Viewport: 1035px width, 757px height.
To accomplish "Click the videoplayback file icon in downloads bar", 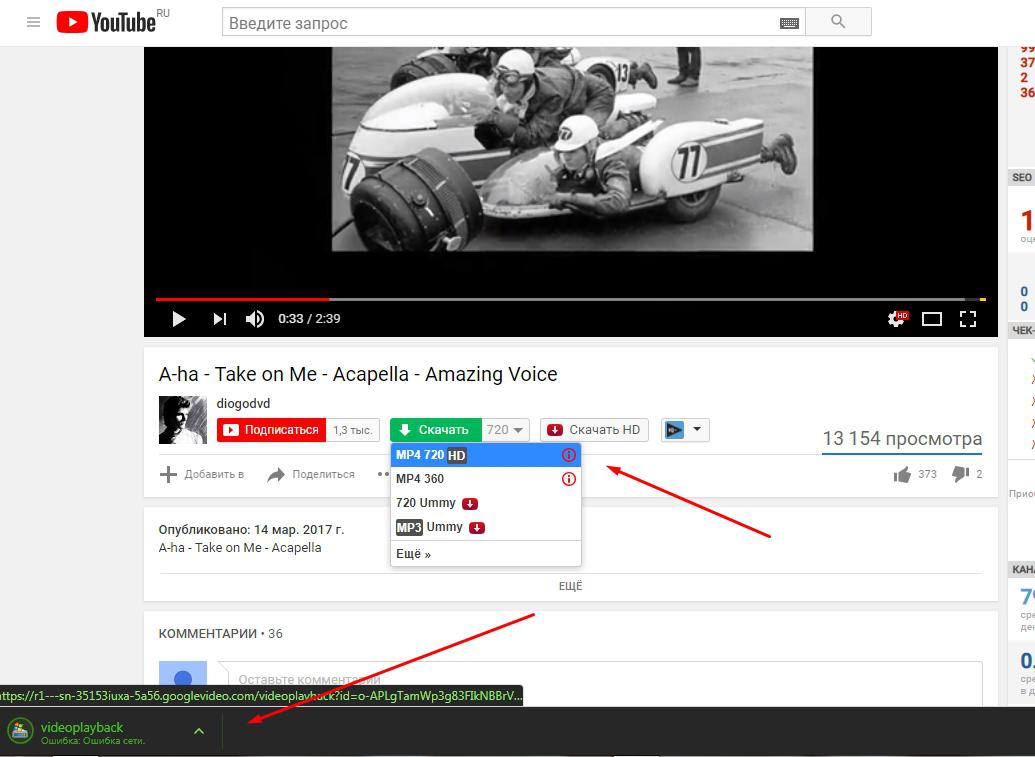I will [20, 731].
